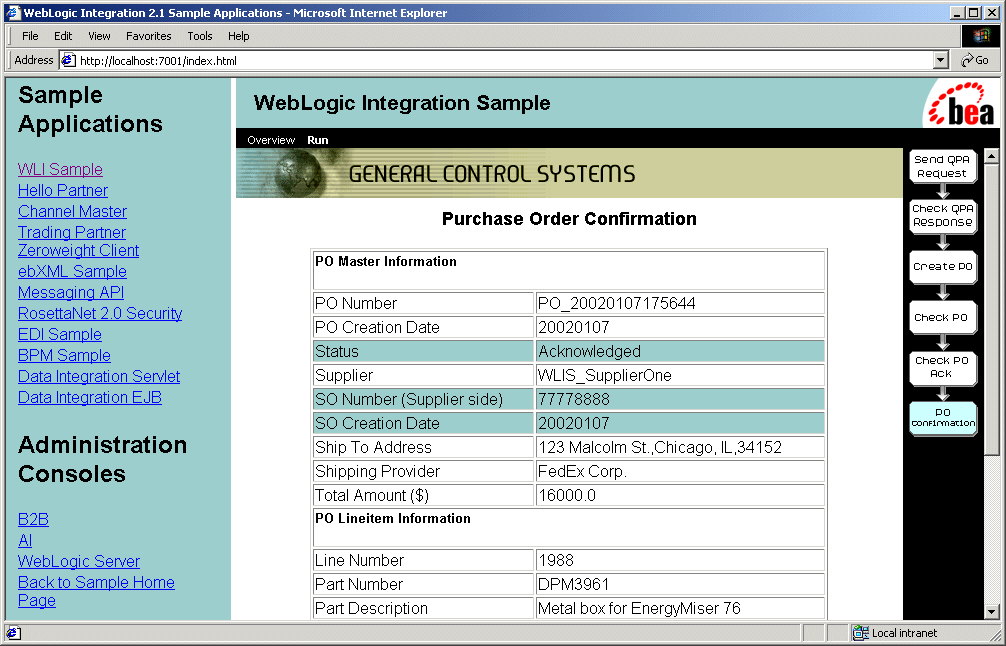Open the Tools menu
The image size is (1006, 646).
pos(200,36)
